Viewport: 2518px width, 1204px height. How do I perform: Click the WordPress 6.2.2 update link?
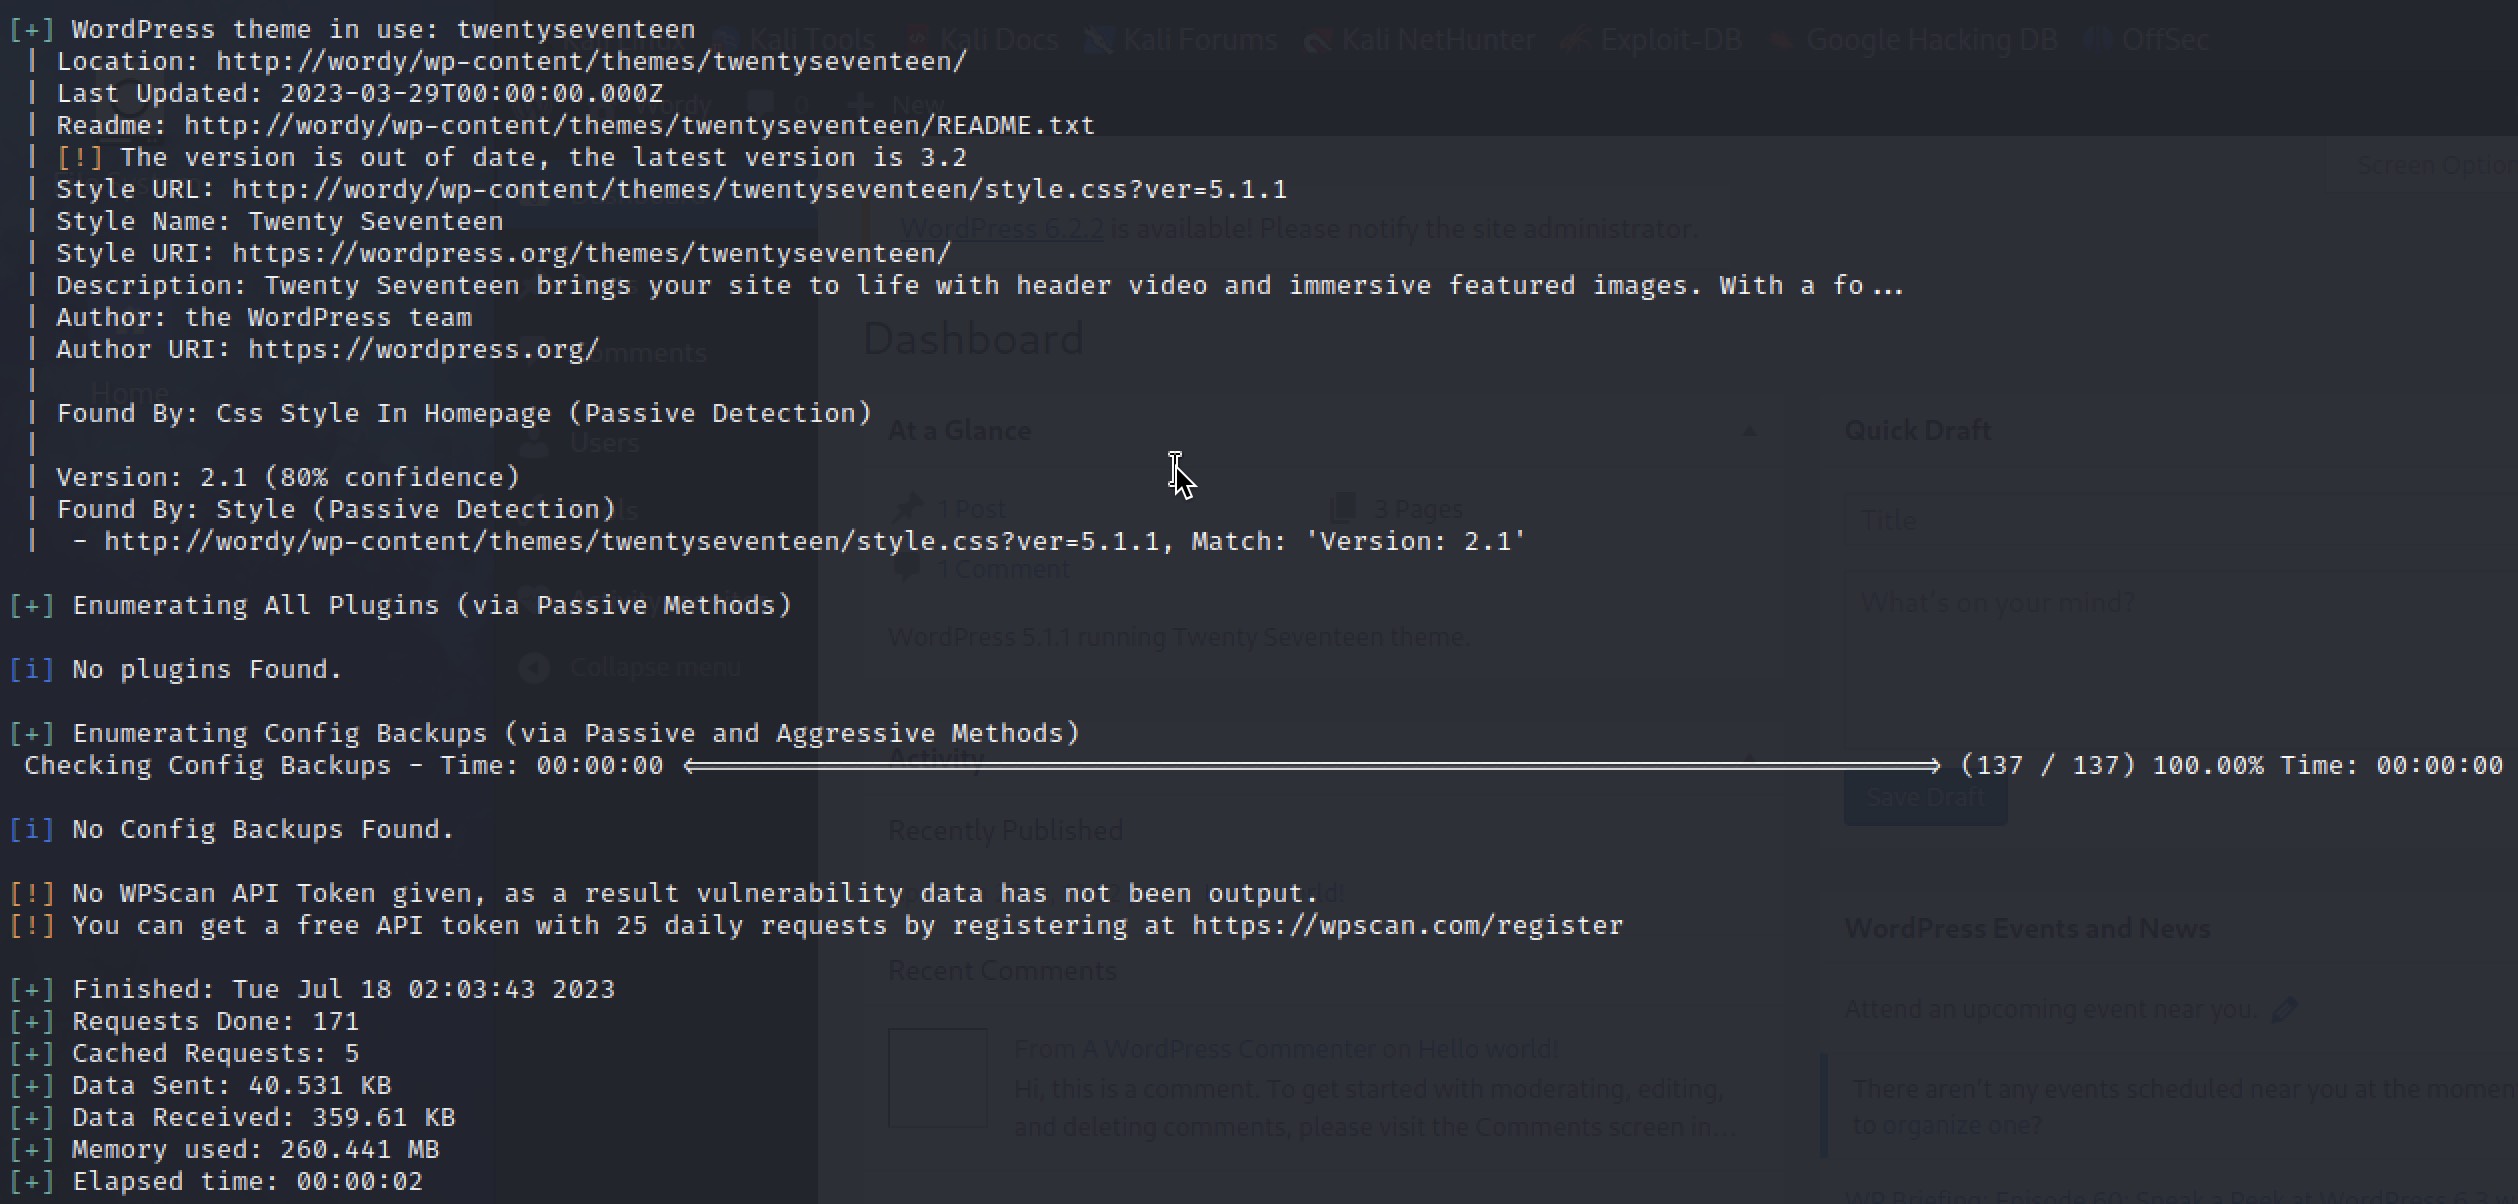coord(1002,229)
